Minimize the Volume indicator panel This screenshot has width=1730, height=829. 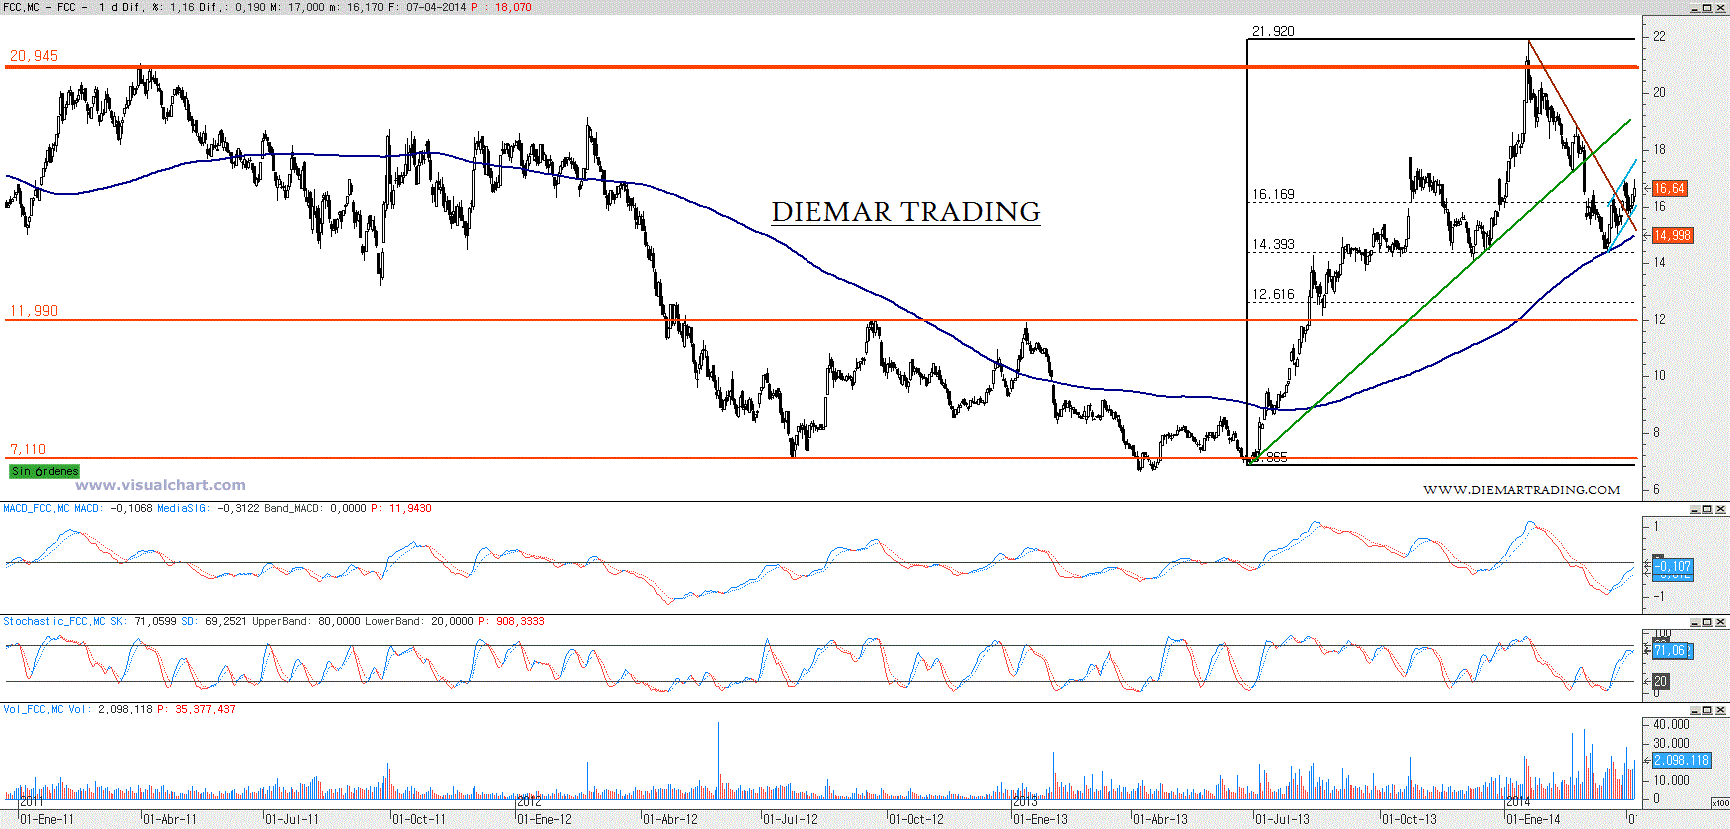[x=1695, y=710]
